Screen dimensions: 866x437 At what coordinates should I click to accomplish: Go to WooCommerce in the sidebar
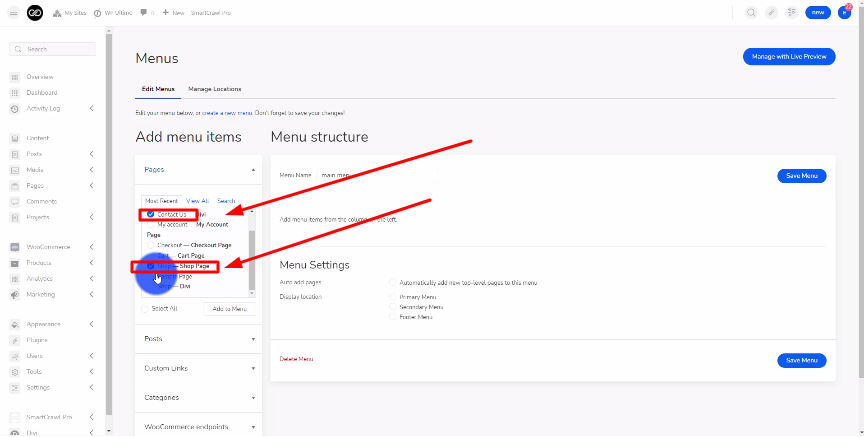click(x=47, y=247)
